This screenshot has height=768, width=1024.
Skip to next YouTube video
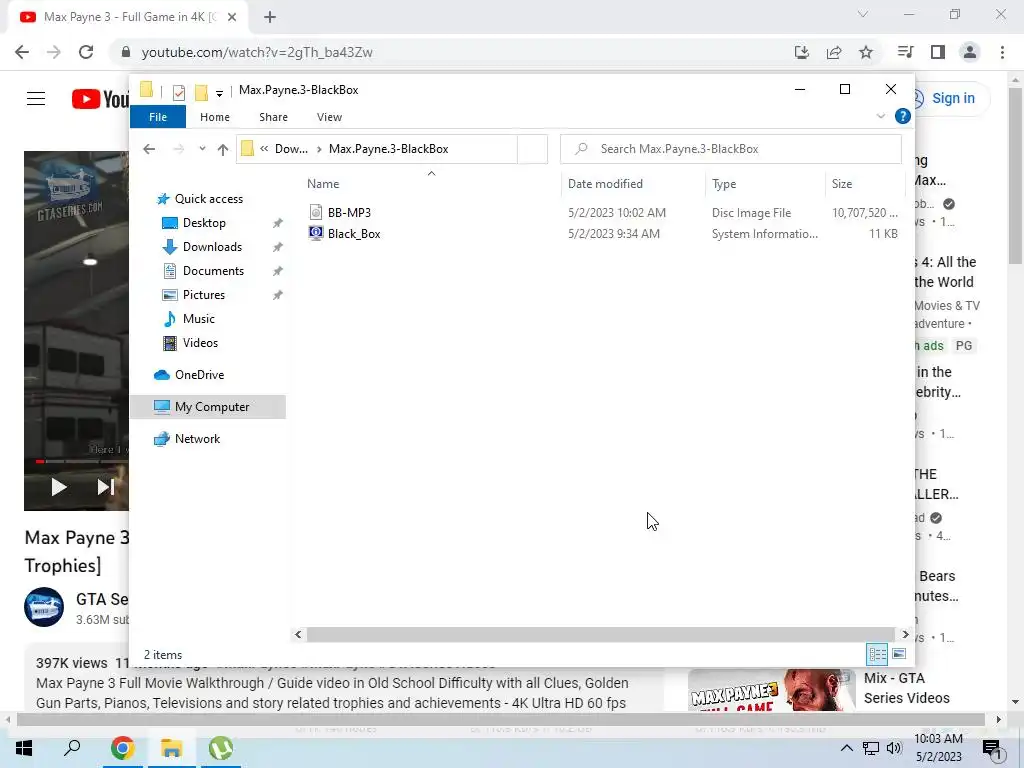point(106,487)
